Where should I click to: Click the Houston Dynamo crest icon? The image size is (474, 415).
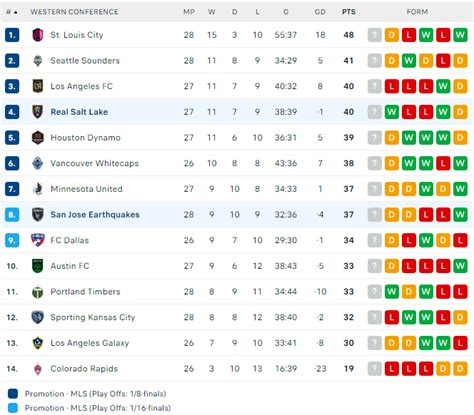38,137
